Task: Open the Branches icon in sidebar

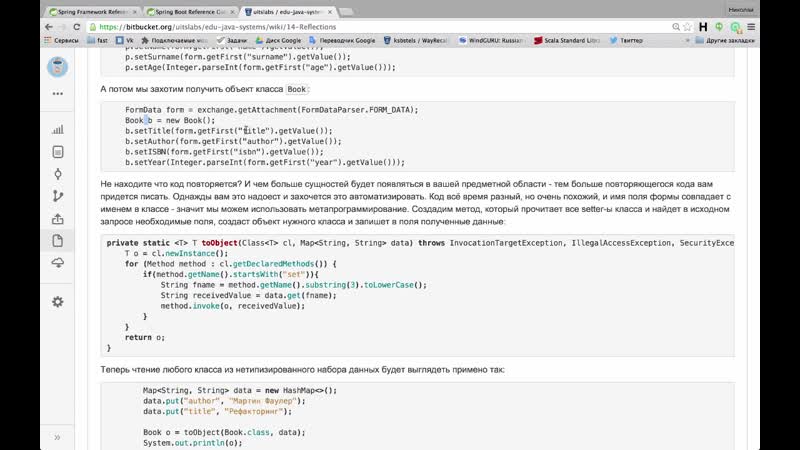Action: pyautogui.click(x=58, y=196)
